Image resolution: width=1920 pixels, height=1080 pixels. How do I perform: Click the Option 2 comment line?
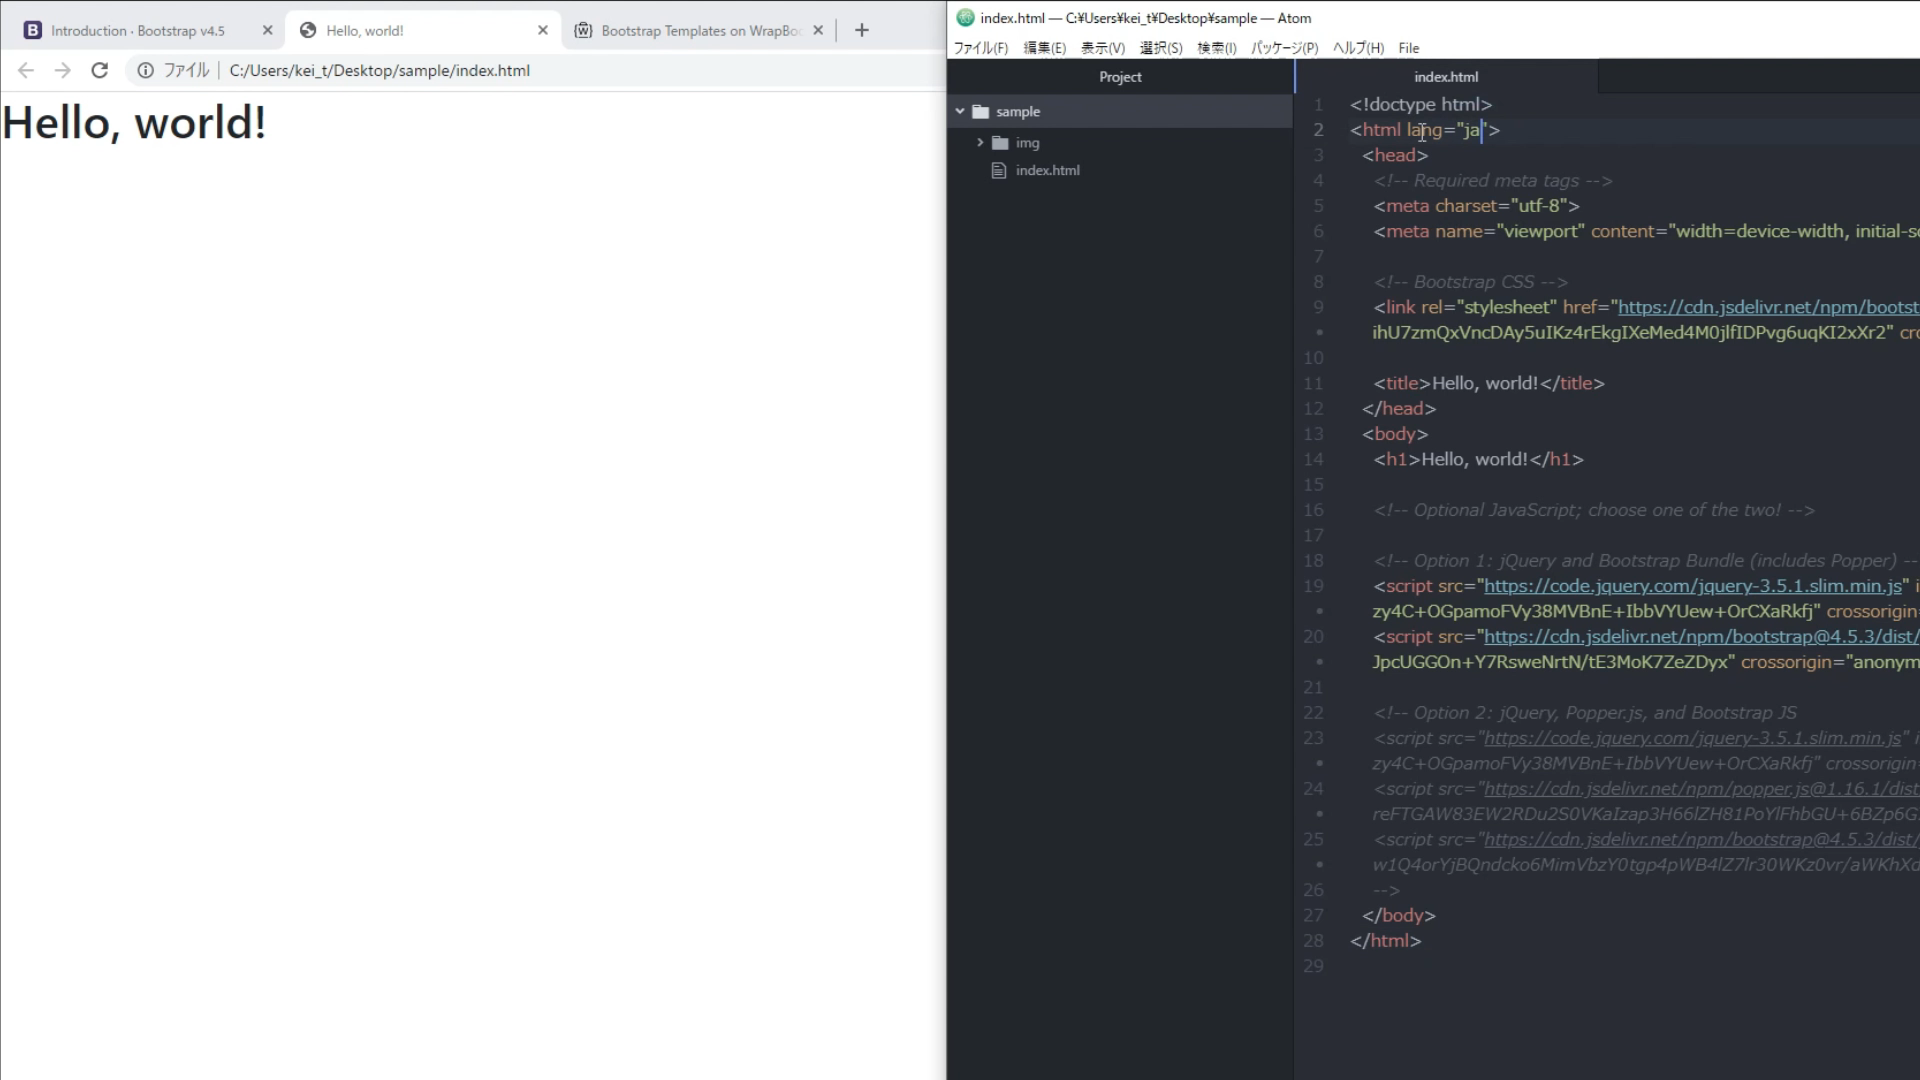(x=1585, y=713)
